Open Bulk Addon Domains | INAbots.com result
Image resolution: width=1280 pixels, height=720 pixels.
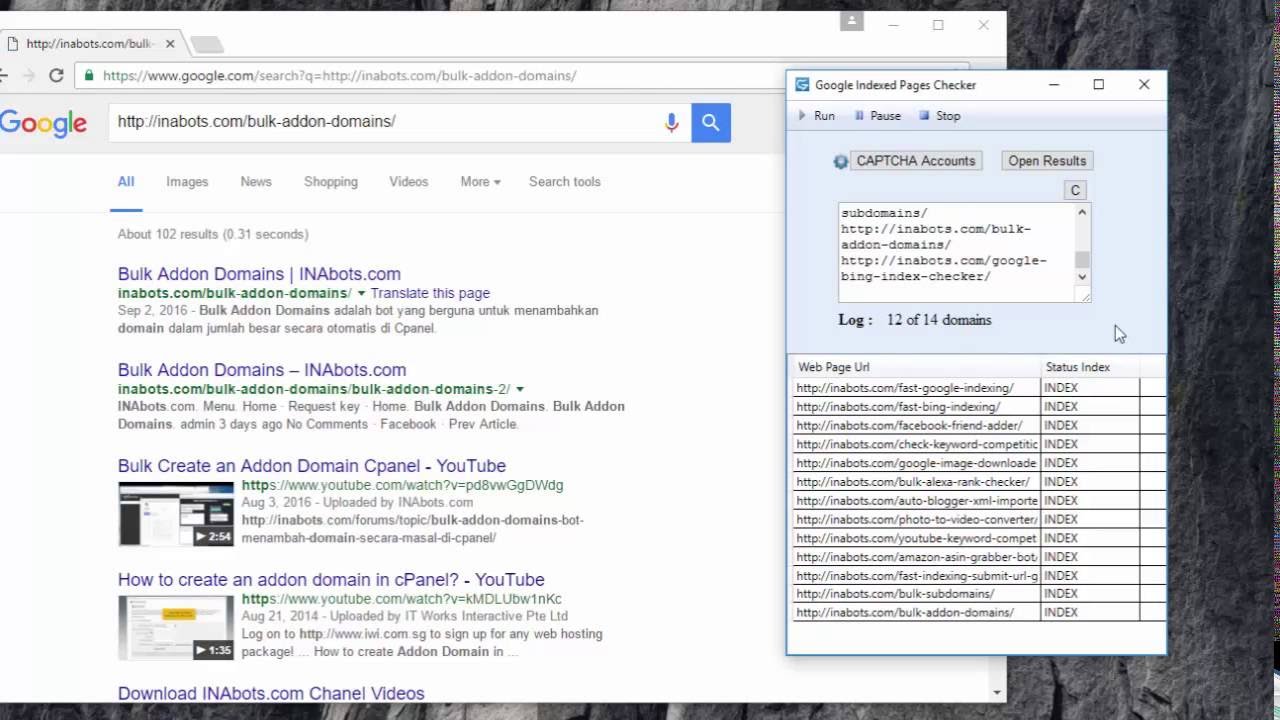[x=259, y=274]
